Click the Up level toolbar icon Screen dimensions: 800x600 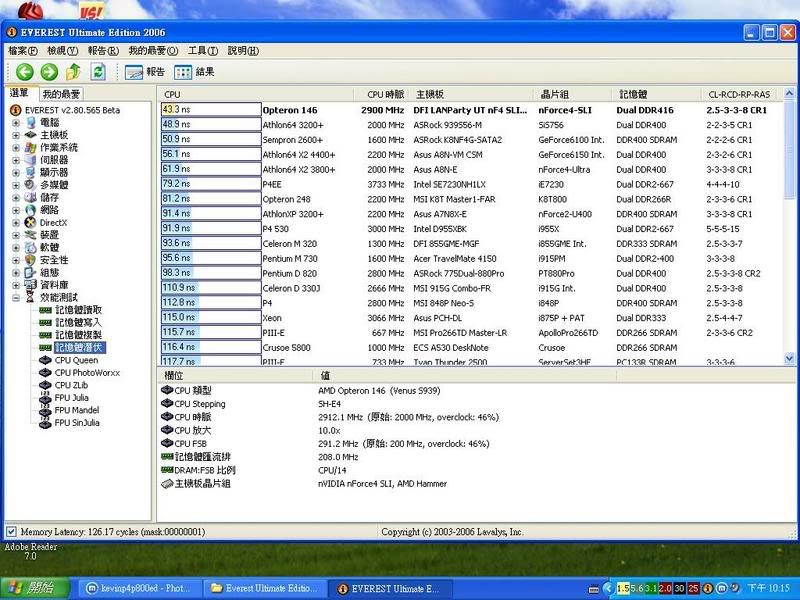coord(73,72)
